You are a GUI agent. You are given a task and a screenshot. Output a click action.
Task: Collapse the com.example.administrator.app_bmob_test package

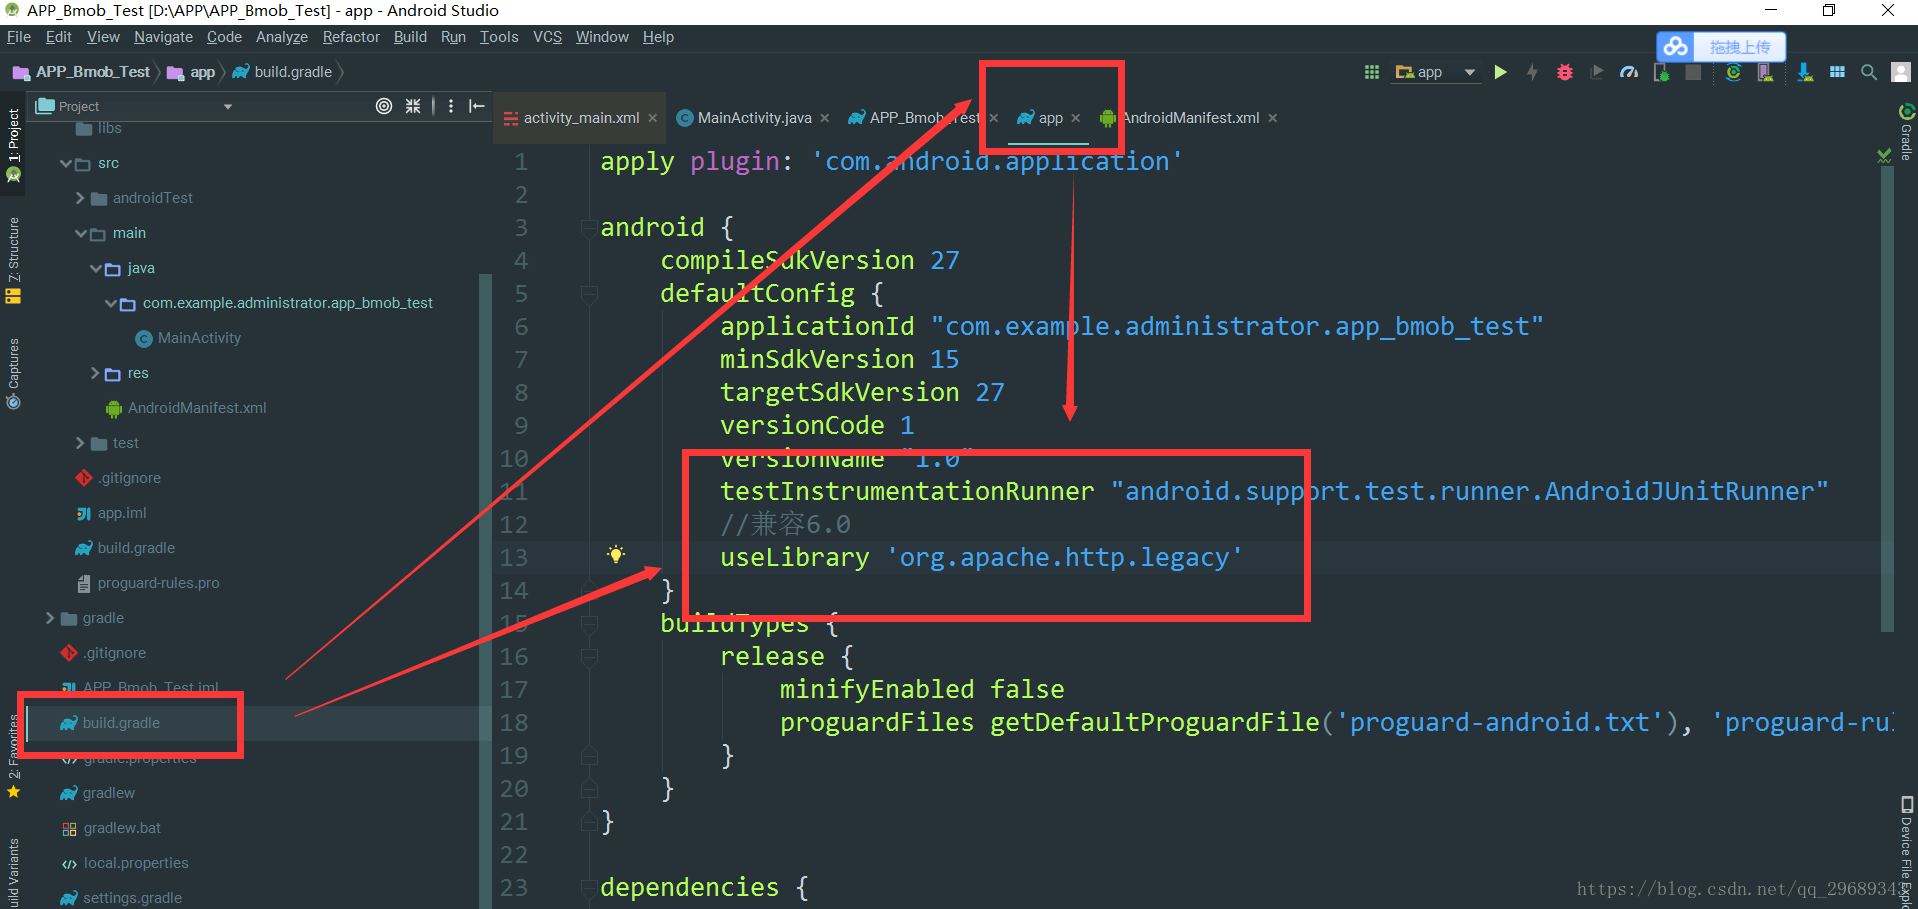[110, 303]
